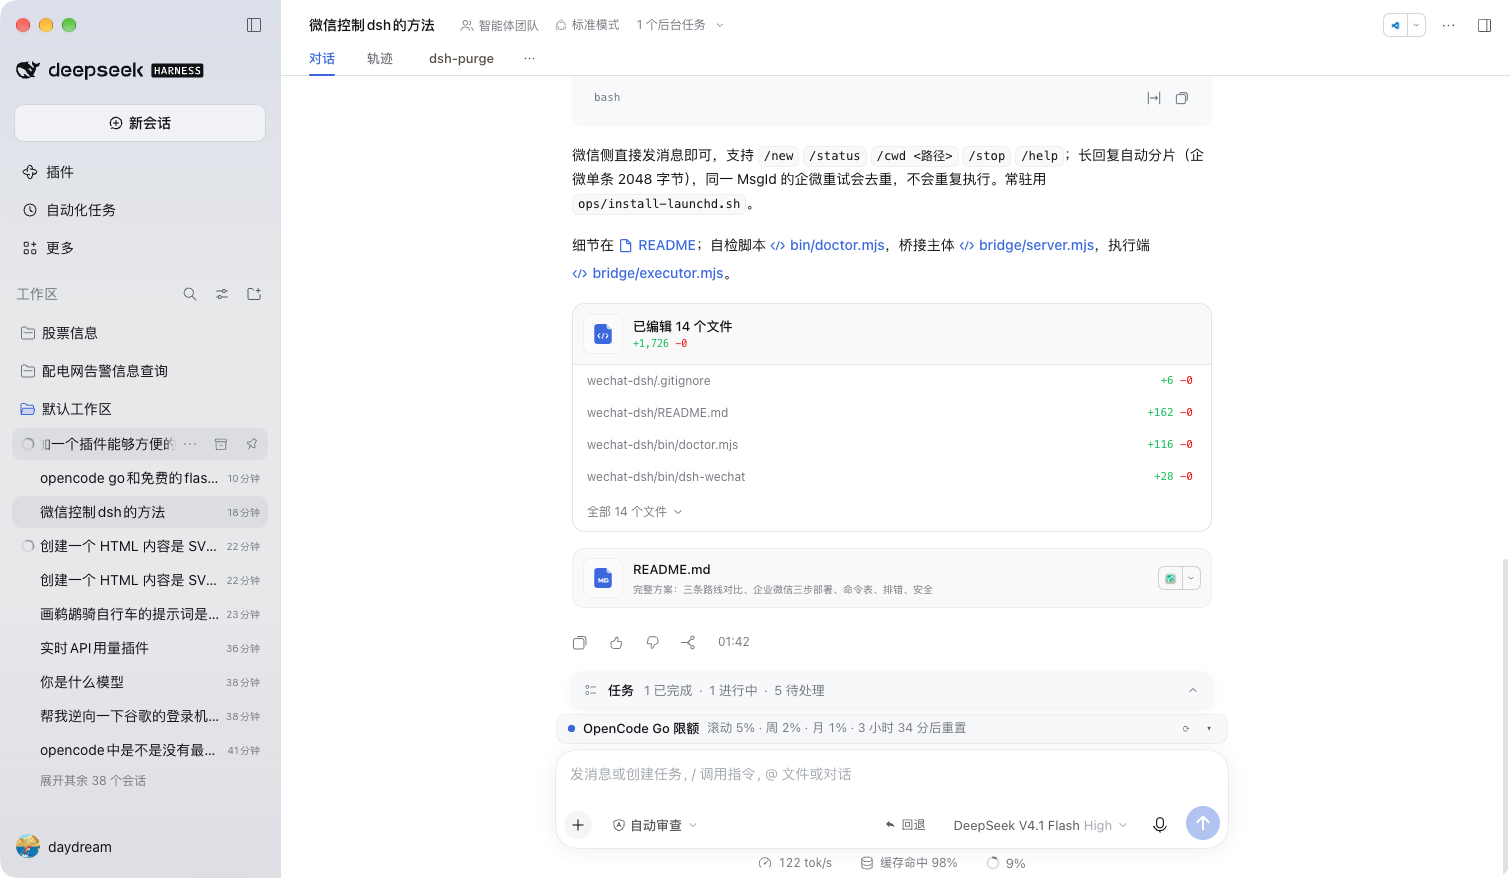Open workspace filter settings icon
1510x878 pixels.
[x=222, y=294]
